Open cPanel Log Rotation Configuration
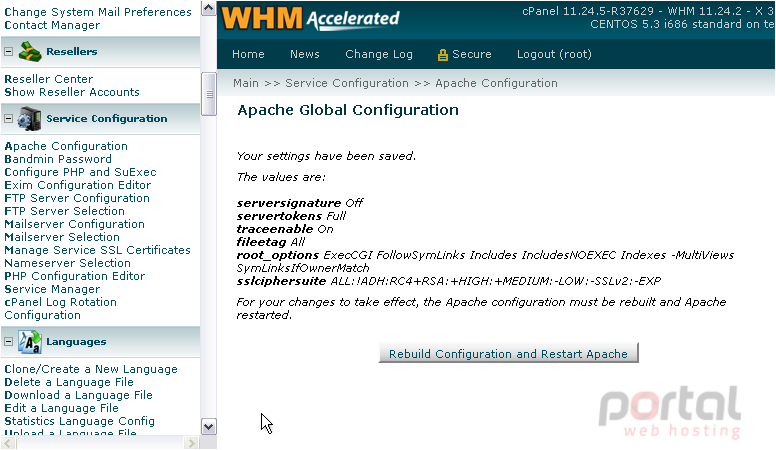Viewport: 776px width, 450px height. (x=60, y=308)
